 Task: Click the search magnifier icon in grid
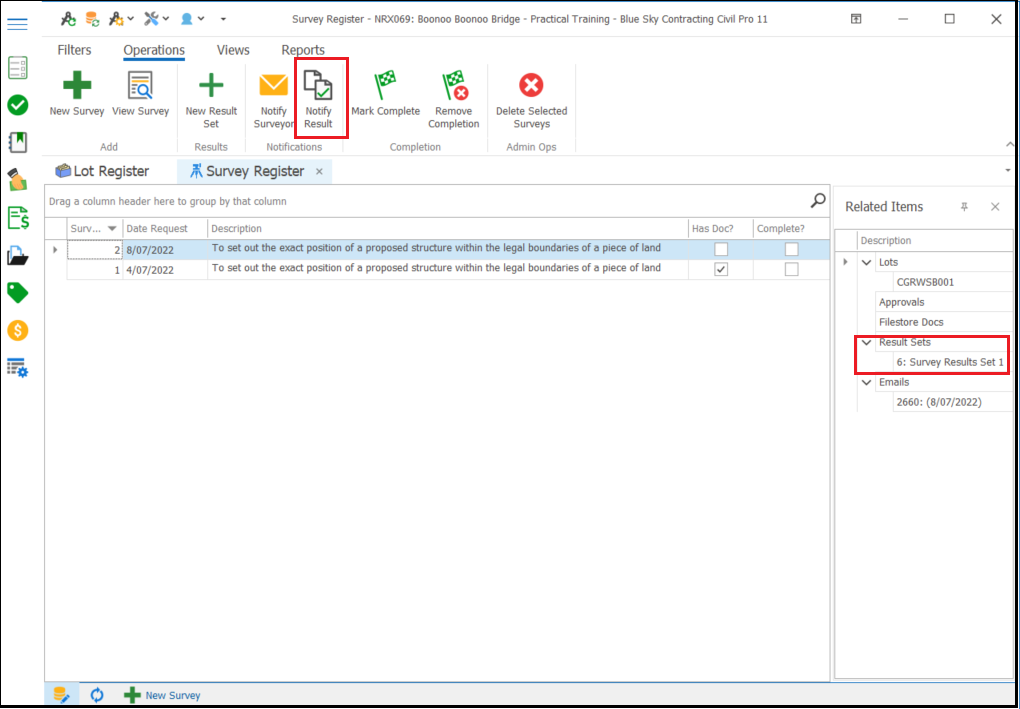pos(818,200)
